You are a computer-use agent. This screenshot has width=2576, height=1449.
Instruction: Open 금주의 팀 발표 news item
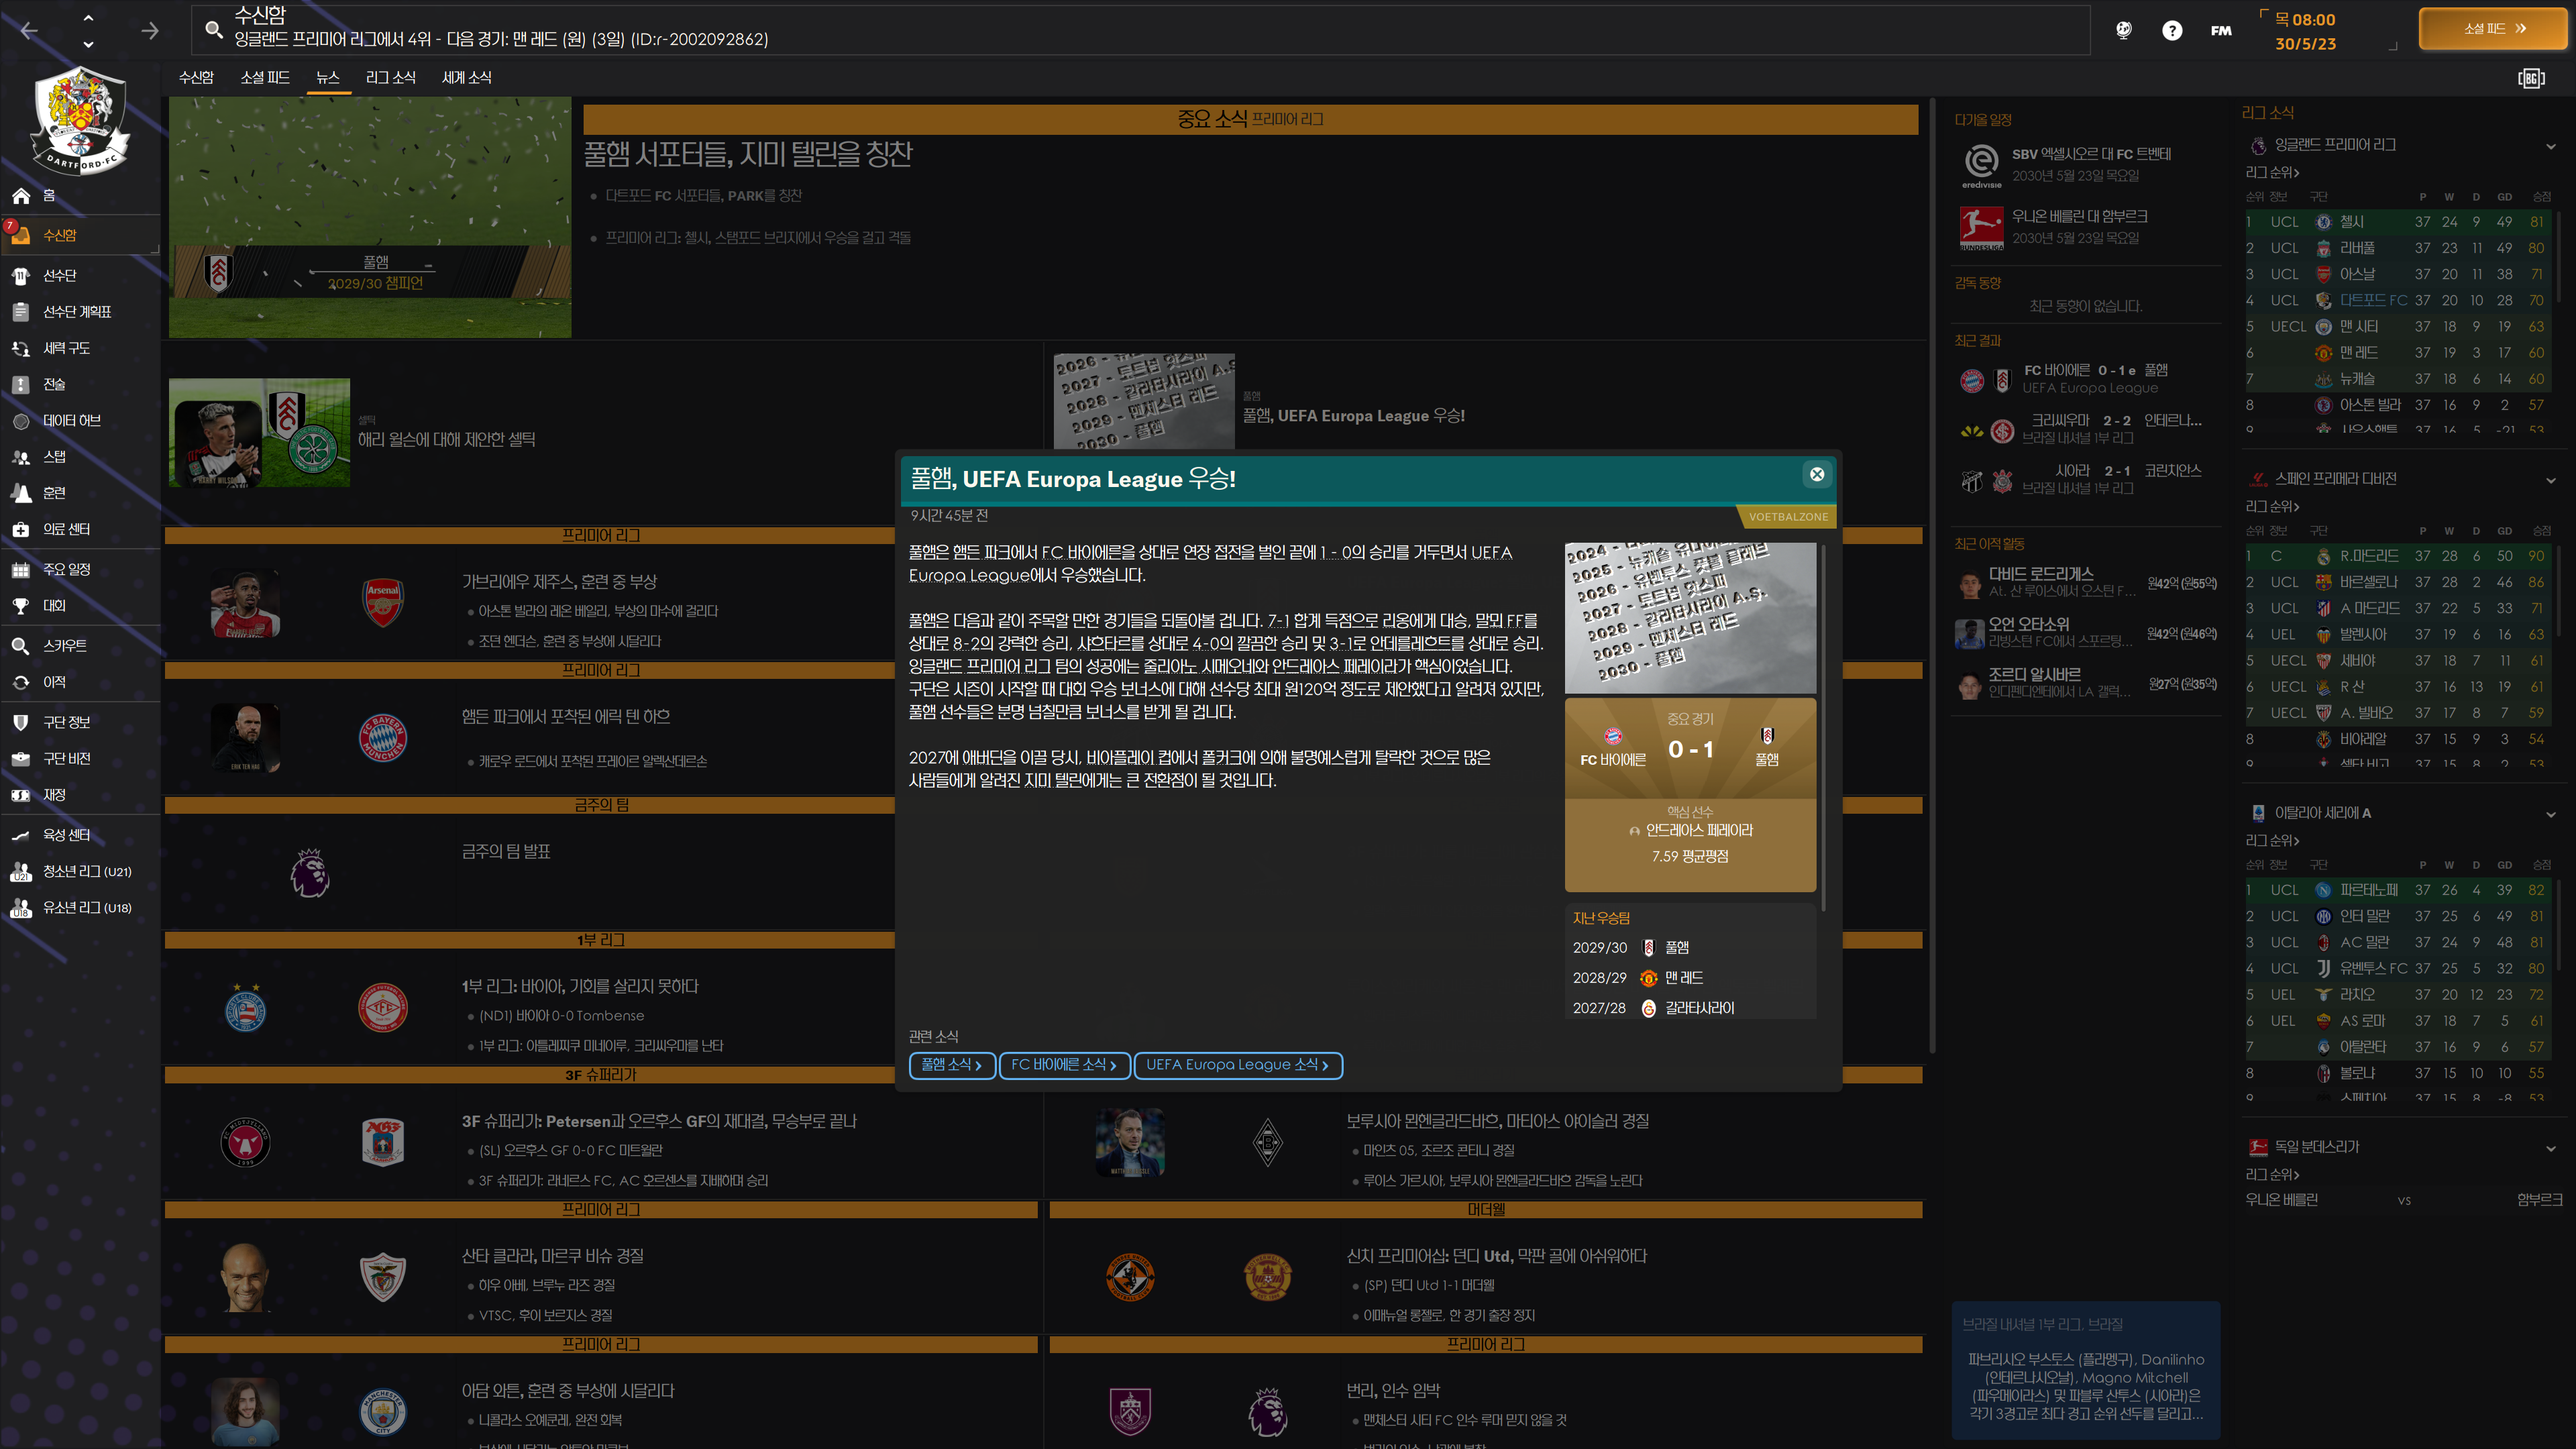click(x=506, y=851)
